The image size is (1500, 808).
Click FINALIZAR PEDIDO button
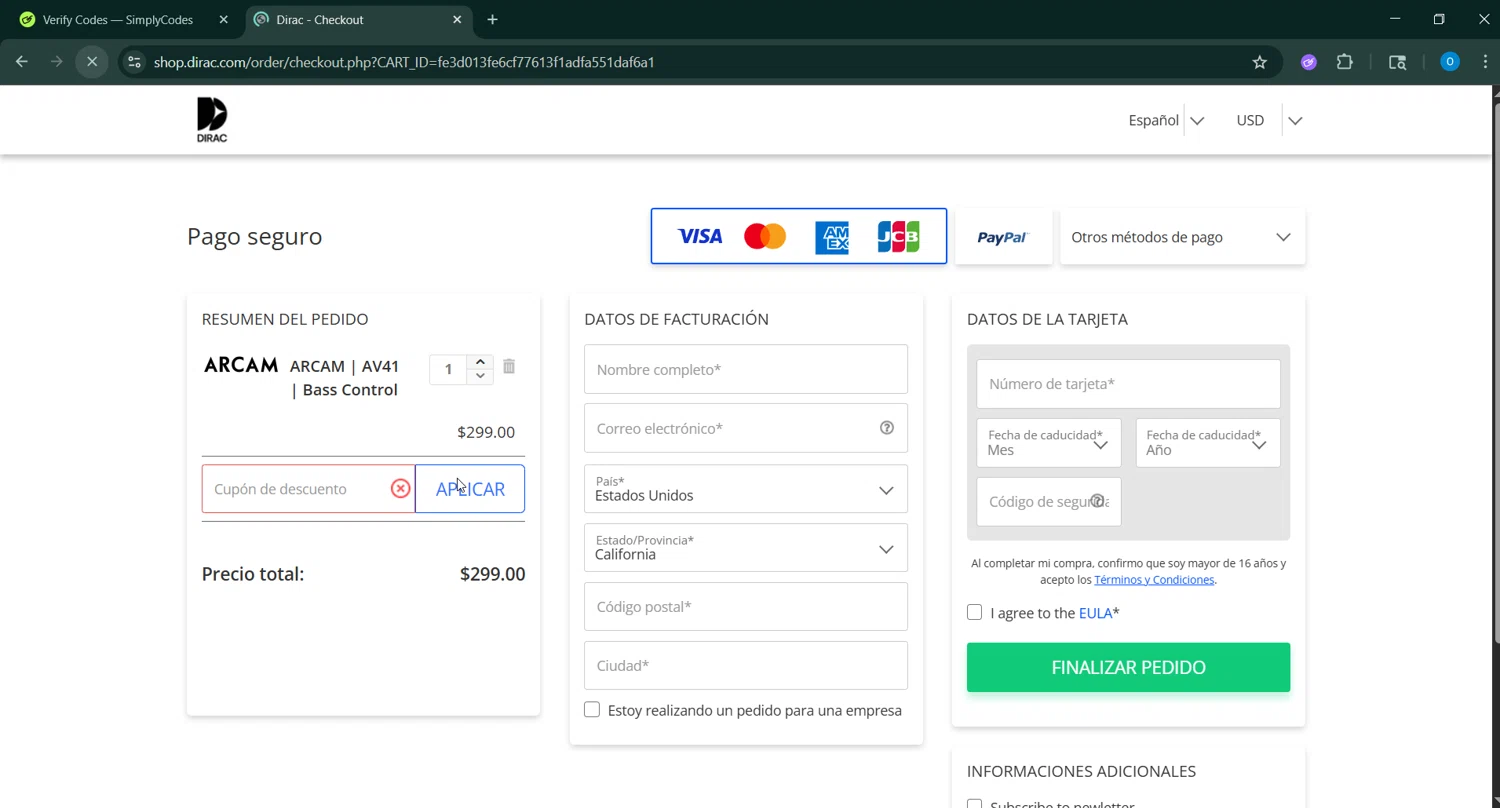click(1128, 667)
